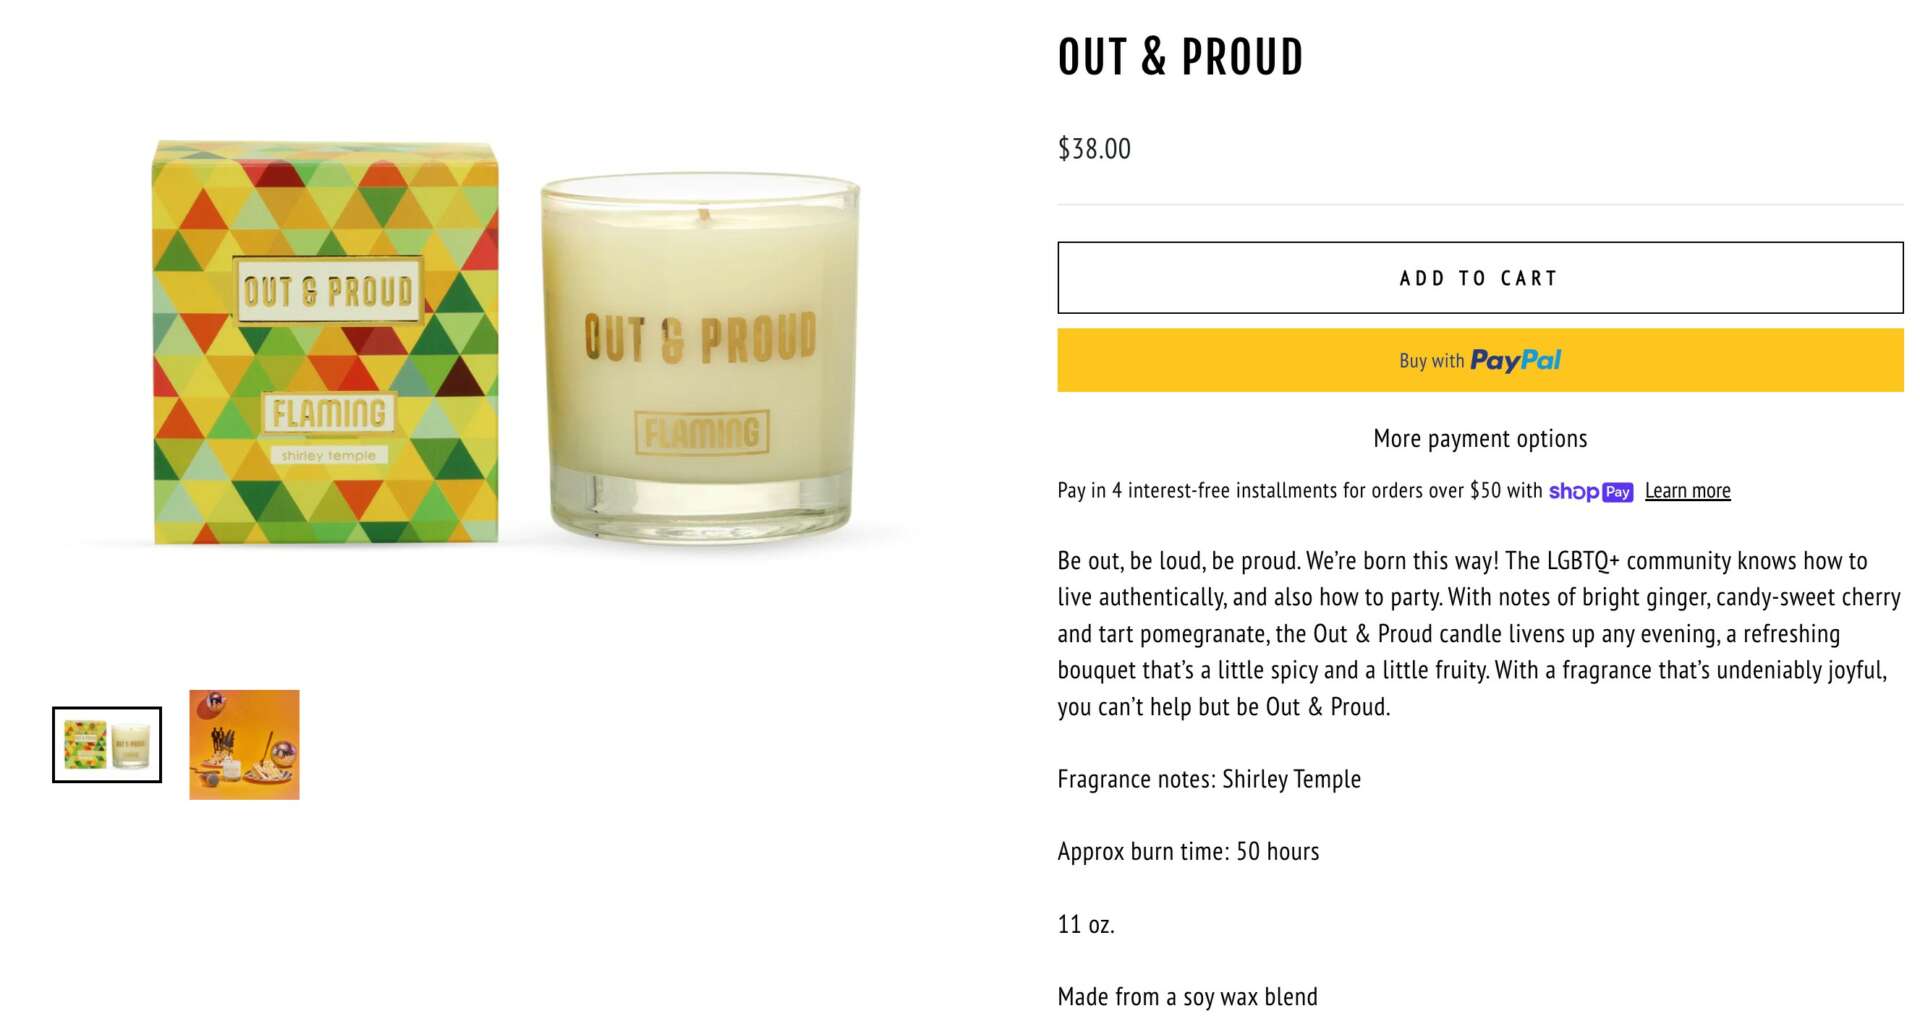The image size is (1920, 1024).
Task: Follow the Learn more link
Action: [x=1687, y=491]
